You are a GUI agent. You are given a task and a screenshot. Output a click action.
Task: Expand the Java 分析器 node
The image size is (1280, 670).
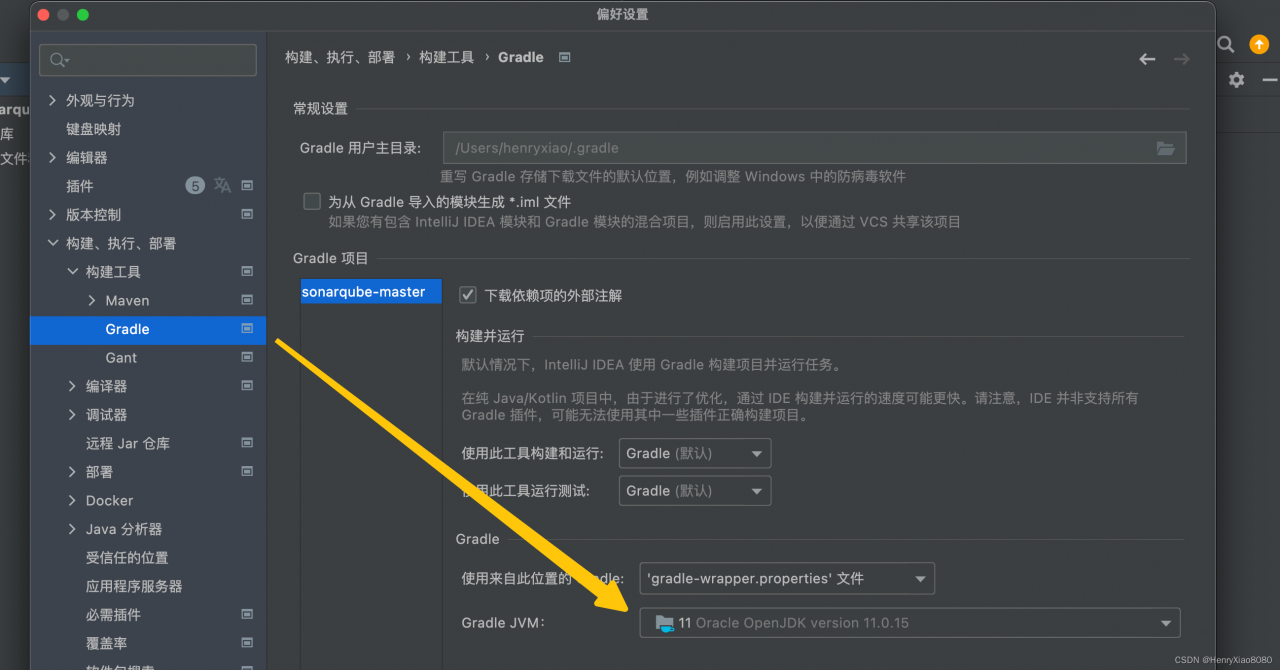73,529
